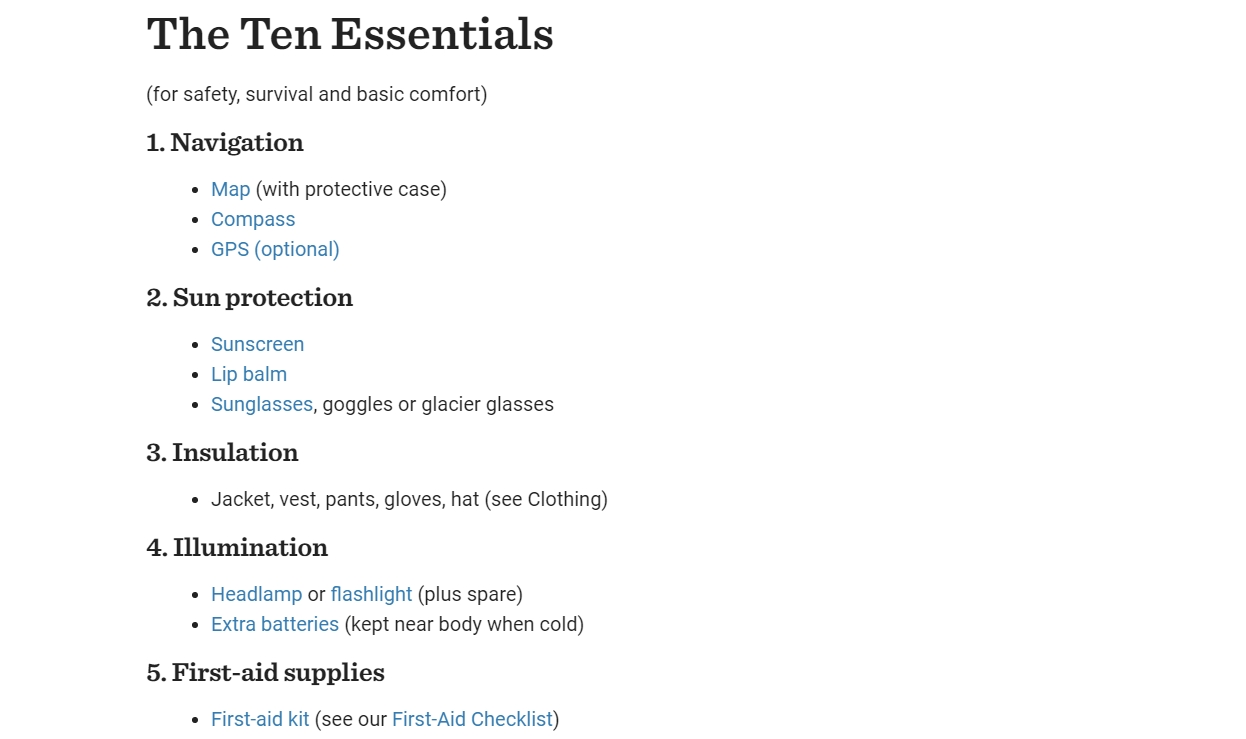Click the Compass link

253,219
